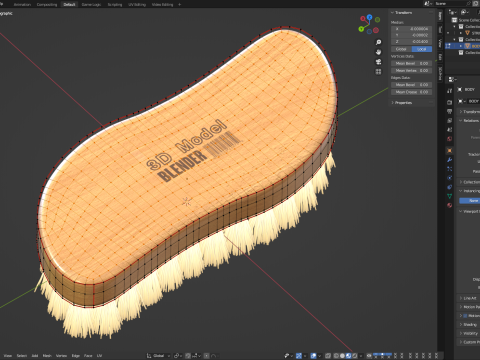Toggle viewport gizmo visibility button
Screen dimensions: 480x360
299,356
